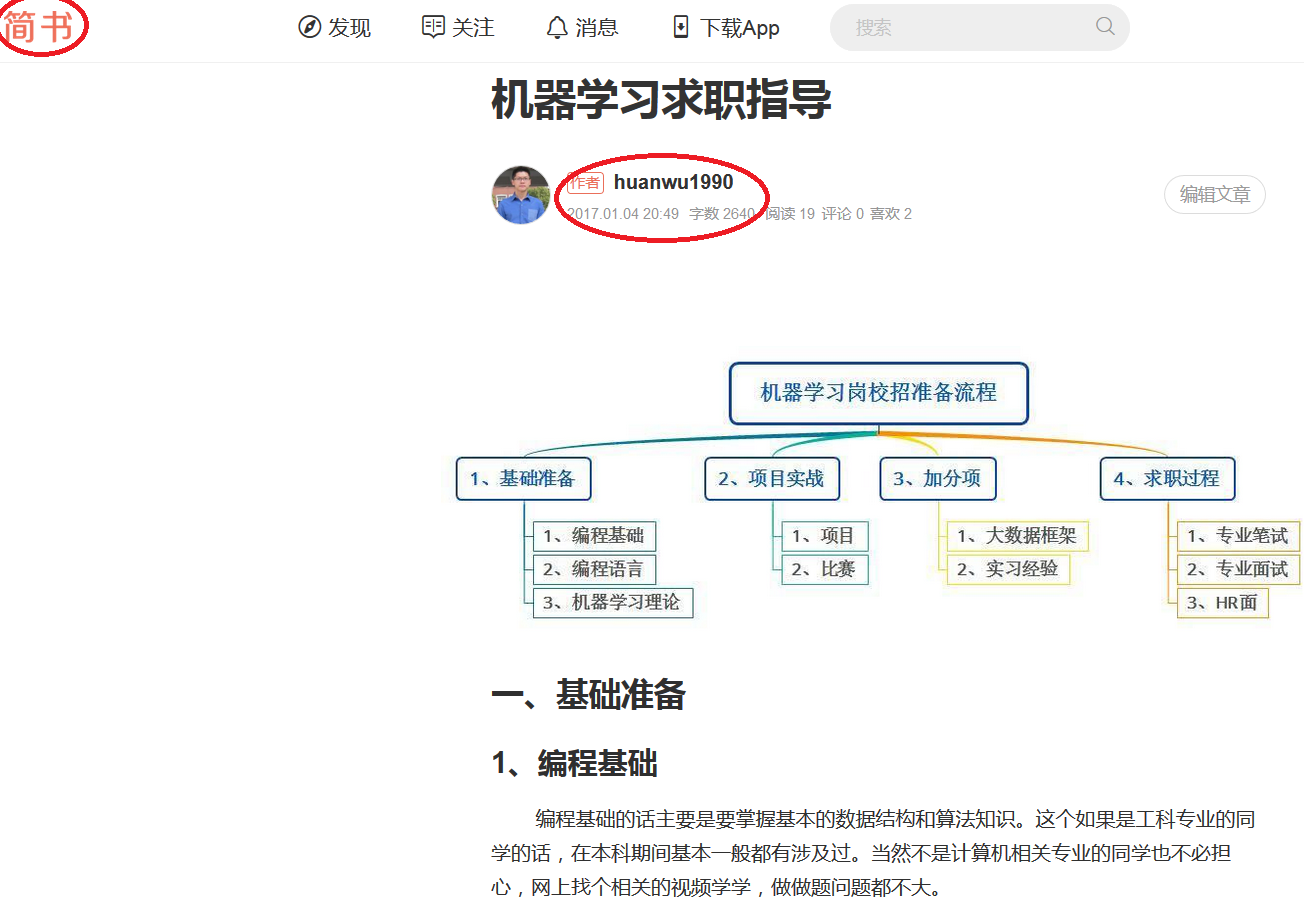Click the 简书 logo
Viewport: 1304px width, 900px height.
coord(39,27)
